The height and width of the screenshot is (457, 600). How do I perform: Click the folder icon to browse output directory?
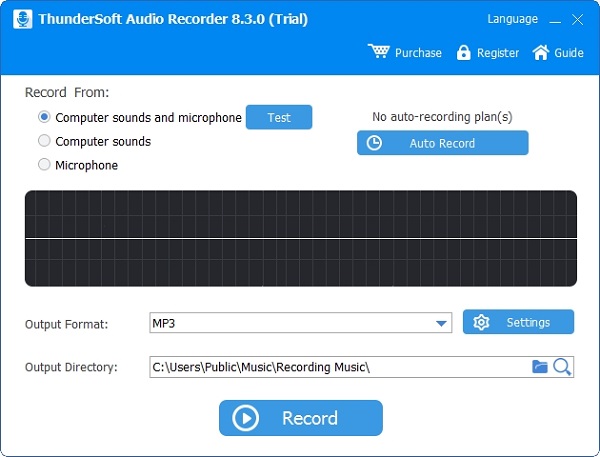pyautogui.click(x=540, y=367)
